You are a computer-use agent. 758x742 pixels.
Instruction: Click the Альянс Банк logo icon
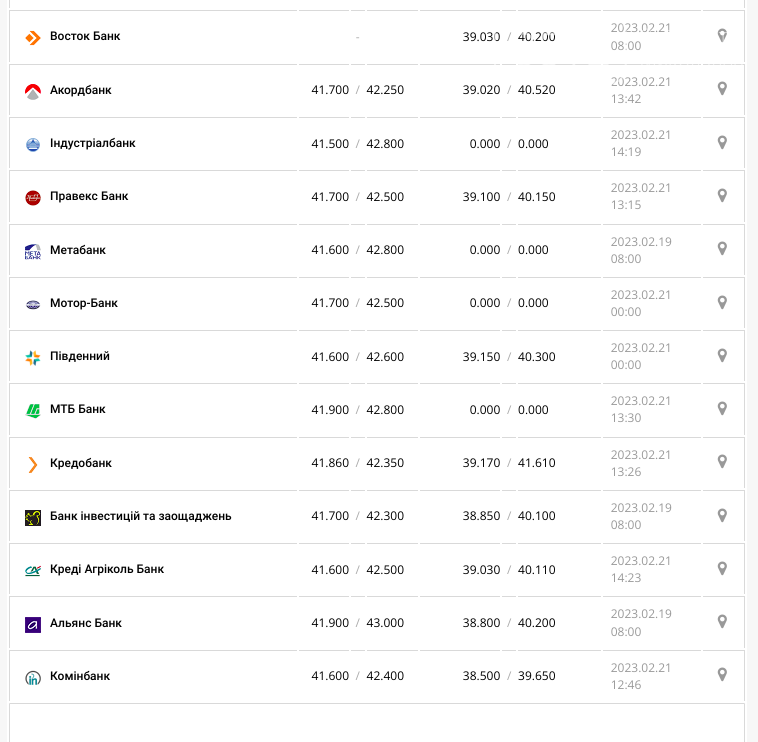33,624
